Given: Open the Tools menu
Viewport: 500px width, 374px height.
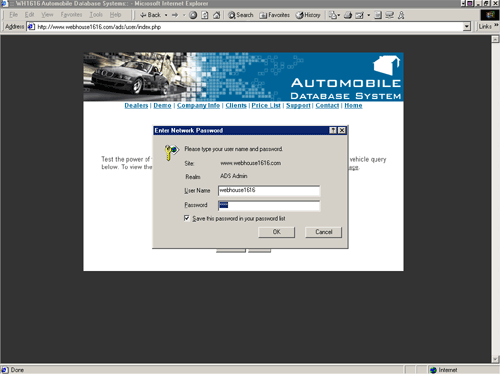Looking at the screenshot, I should point(96,15).
